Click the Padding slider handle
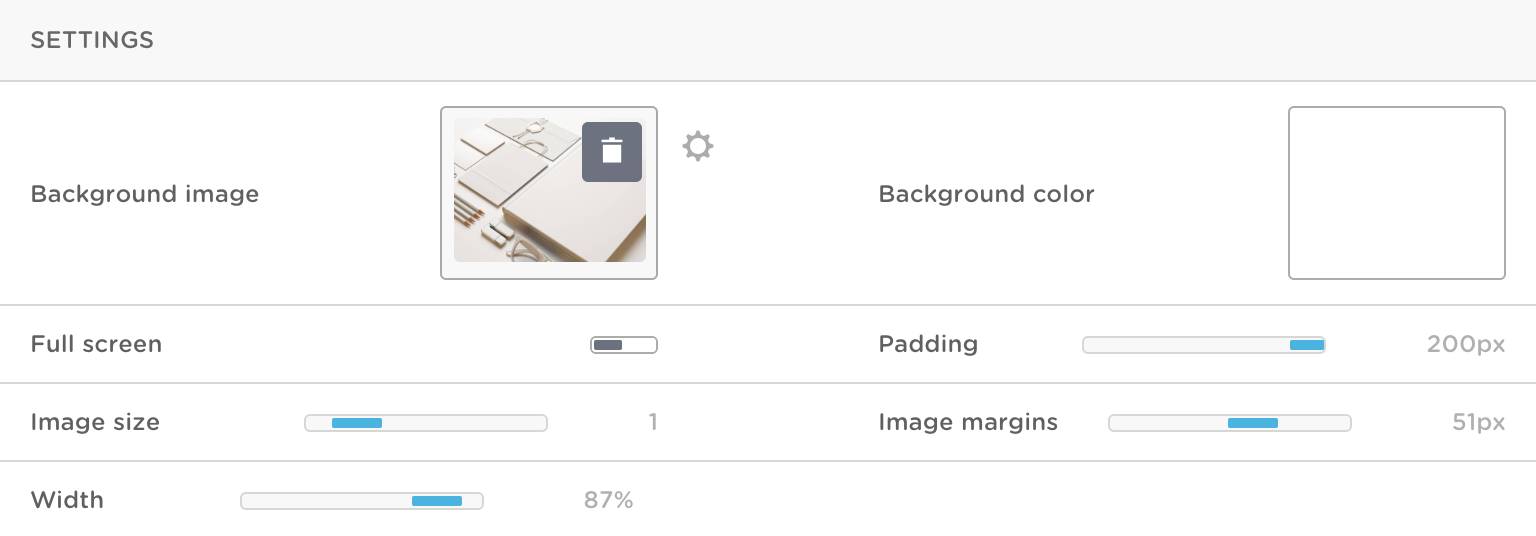This screenshot has height=536, width=1536. pyautogui.click(x=1307, y=345)
